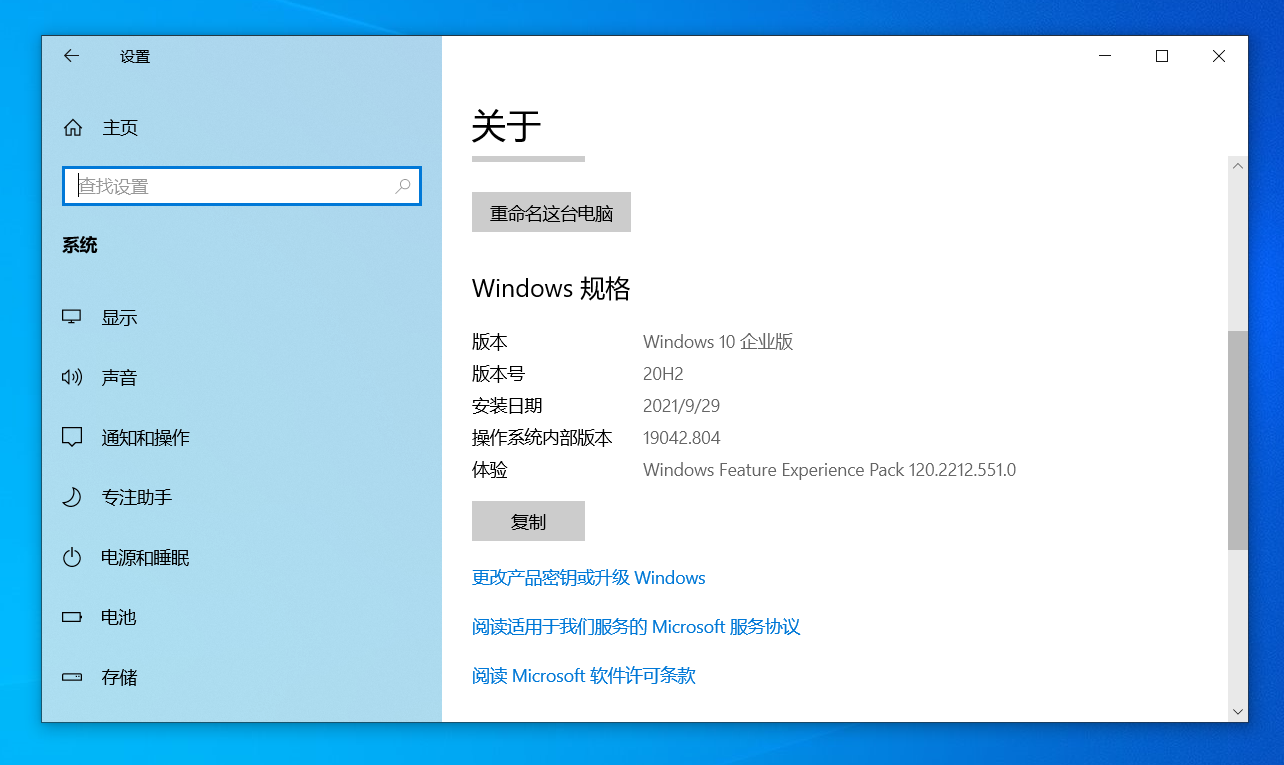The height and width of the screenshot is (765, 1284).
Task: Click the 复制 button
Action: click(x=528, y=521)
